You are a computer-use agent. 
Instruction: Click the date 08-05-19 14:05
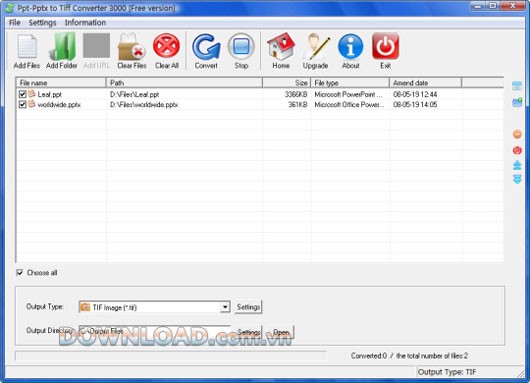[x=415, y=105]
